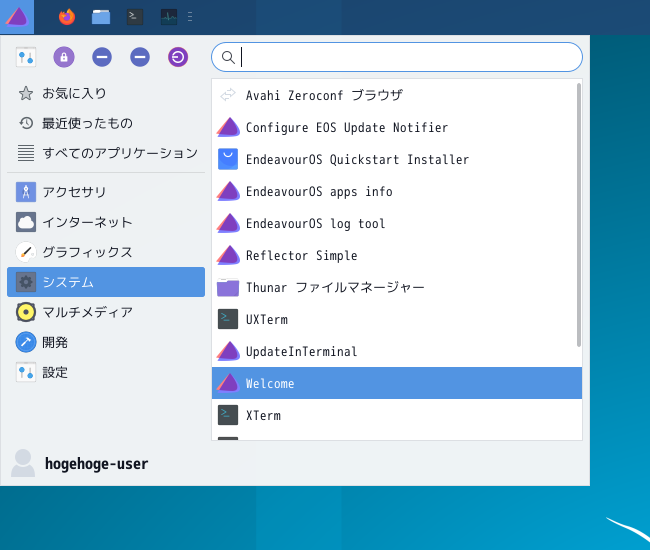The width and height of the screenshot is (650, 550).
Task: Launch UpdateInTerminal entry
Action: (x=397, y=351)
